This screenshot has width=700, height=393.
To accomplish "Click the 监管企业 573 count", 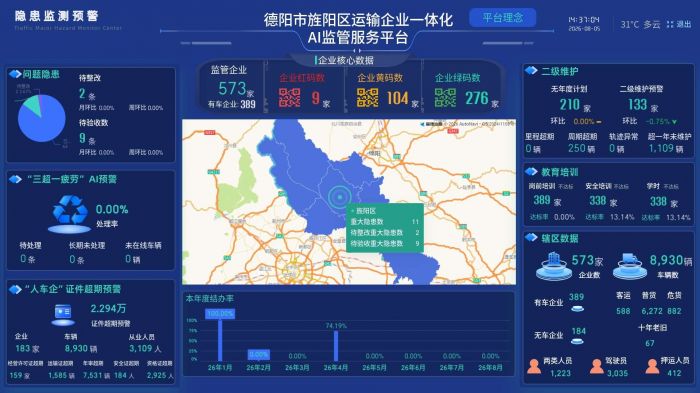I will [232, 88].
